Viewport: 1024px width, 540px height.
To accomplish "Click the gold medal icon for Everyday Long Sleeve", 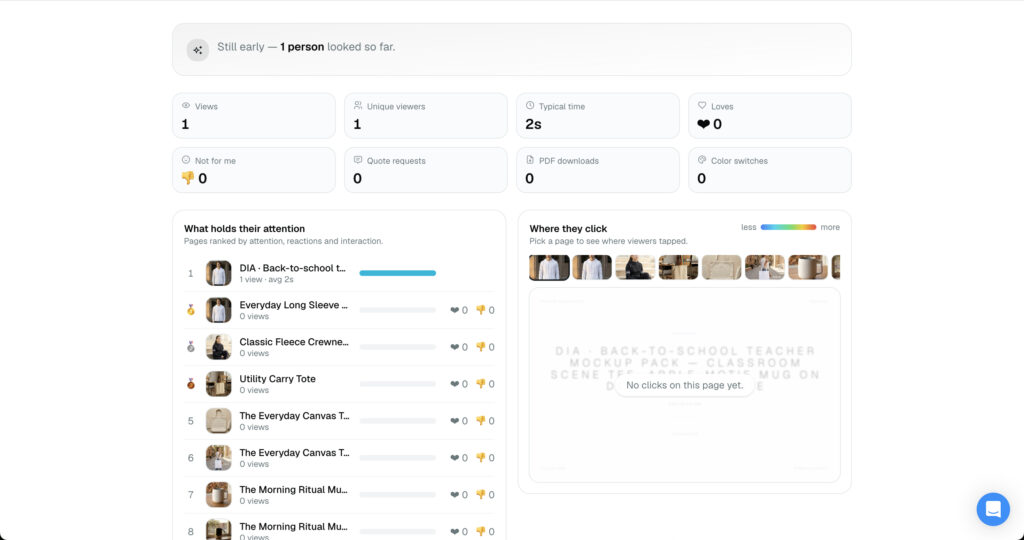I will [191, 310].
